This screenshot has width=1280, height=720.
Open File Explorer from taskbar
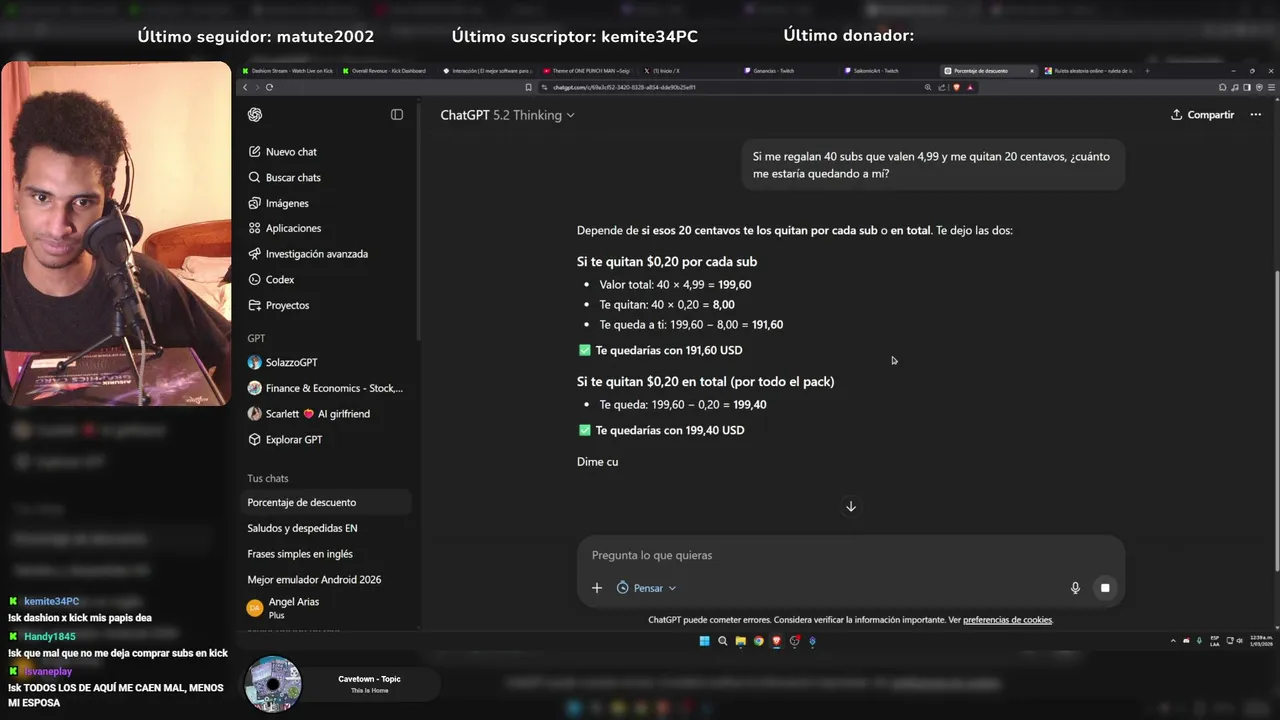click(740, 641)
